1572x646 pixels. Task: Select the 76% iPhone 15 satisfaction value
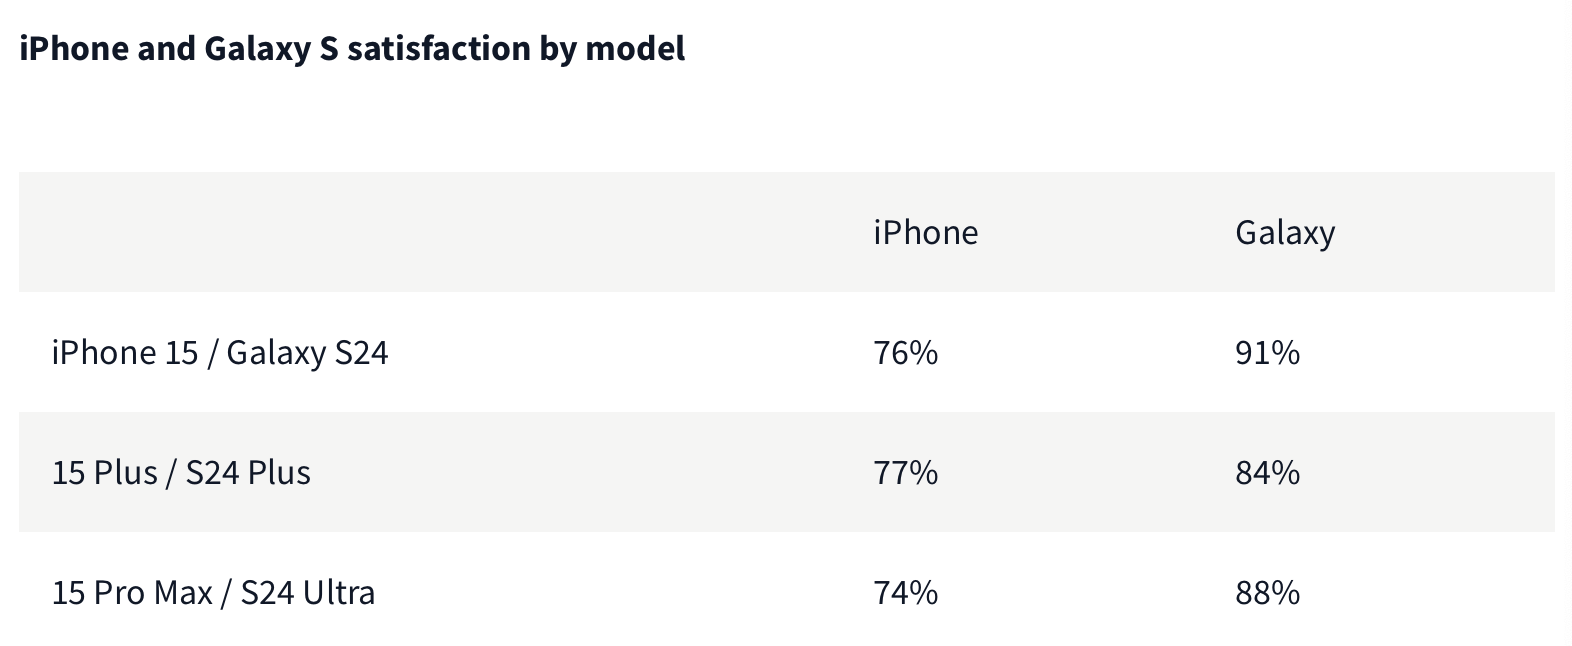905,353
